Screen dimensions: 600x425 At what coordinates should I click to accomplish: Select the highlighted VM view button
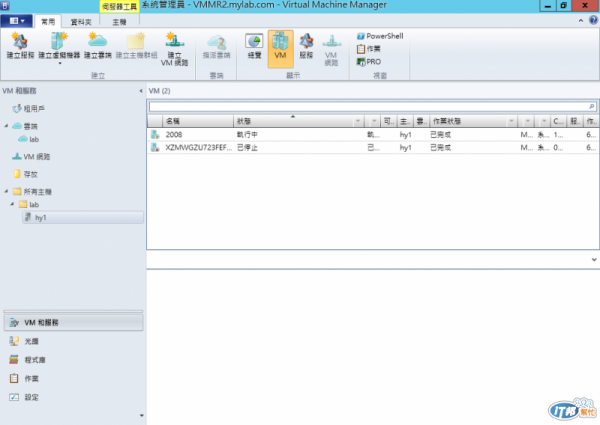click(280, 49)
